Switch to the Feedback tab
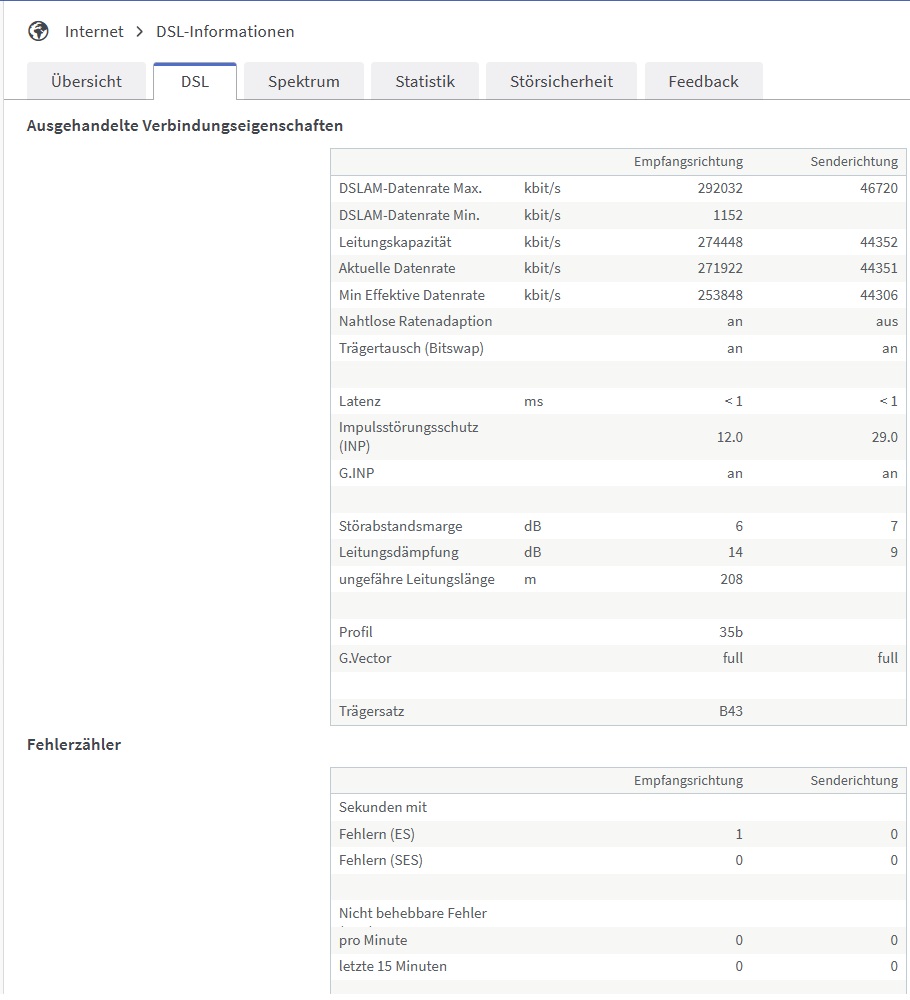Image resolution: width=910 pixels, height=1000 pixels. point(703,82)
